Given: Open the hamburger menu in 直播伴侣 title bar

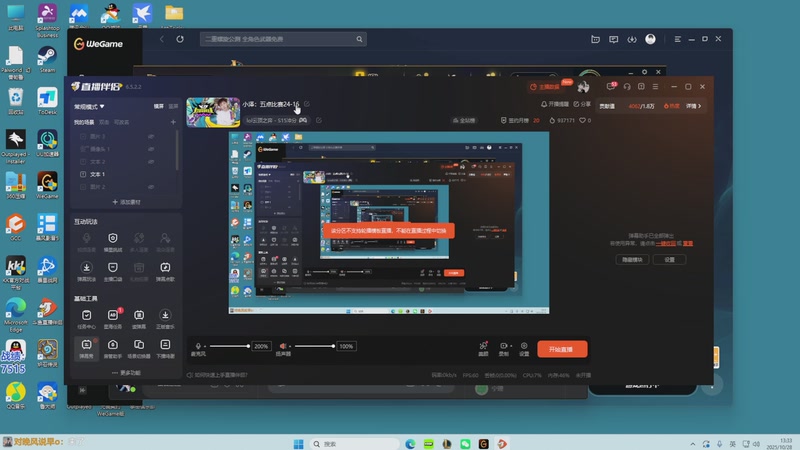Looking at the screenshot, I should pyautogui.click(x=656, y=87).
